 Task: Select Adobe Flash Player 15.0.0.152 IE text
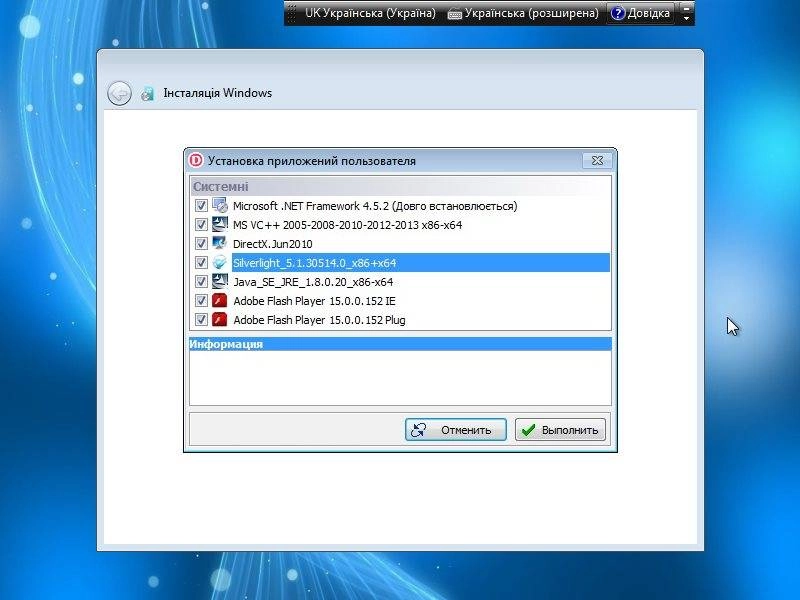(x=314, y=301)
